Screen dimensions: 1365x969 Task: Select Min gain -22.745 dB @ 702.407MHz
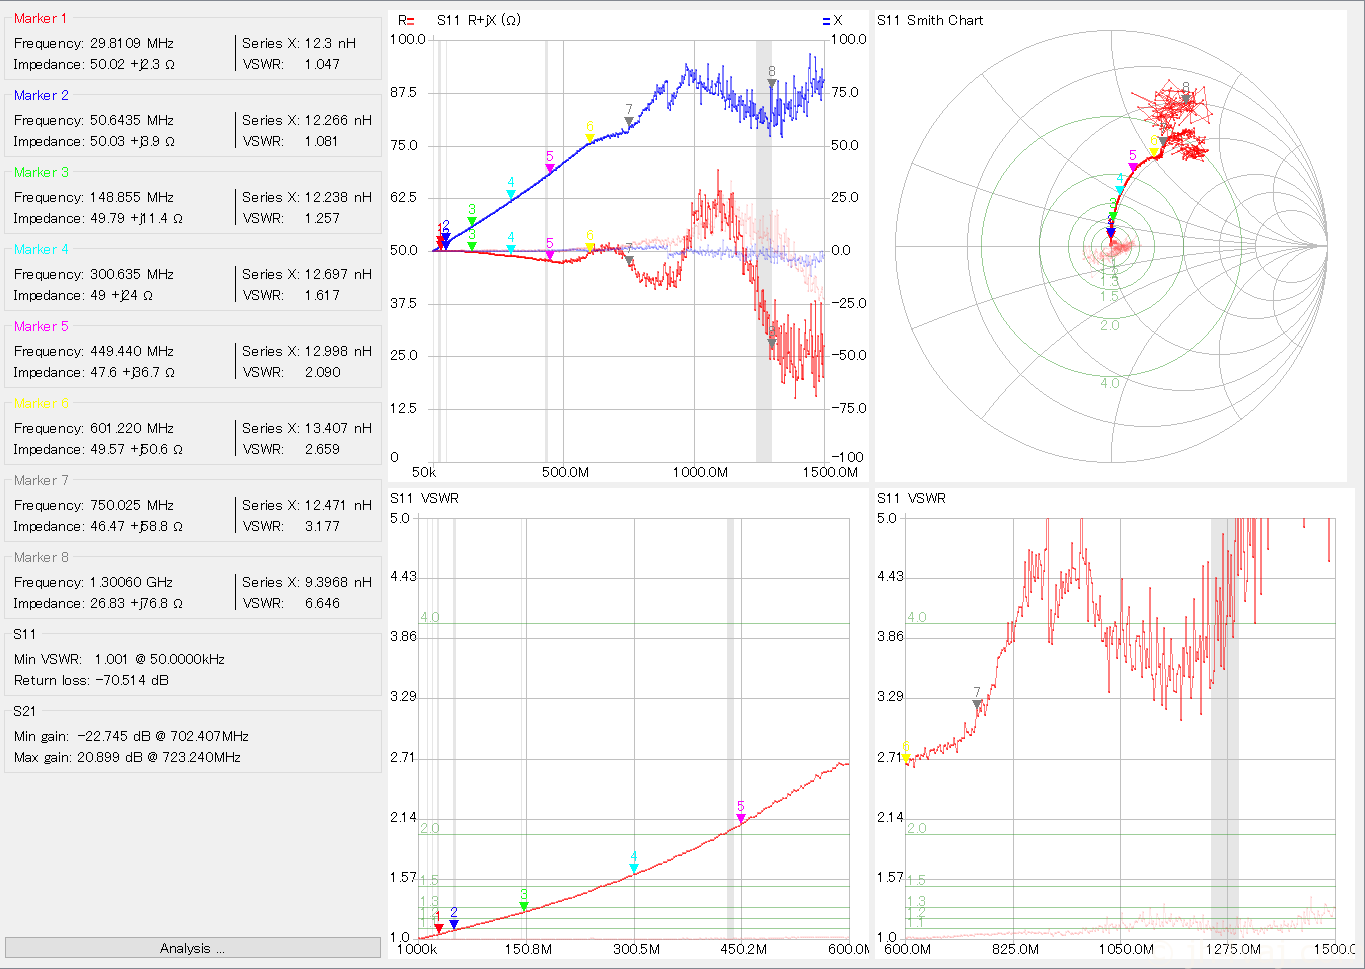click(x=131, y=736)
